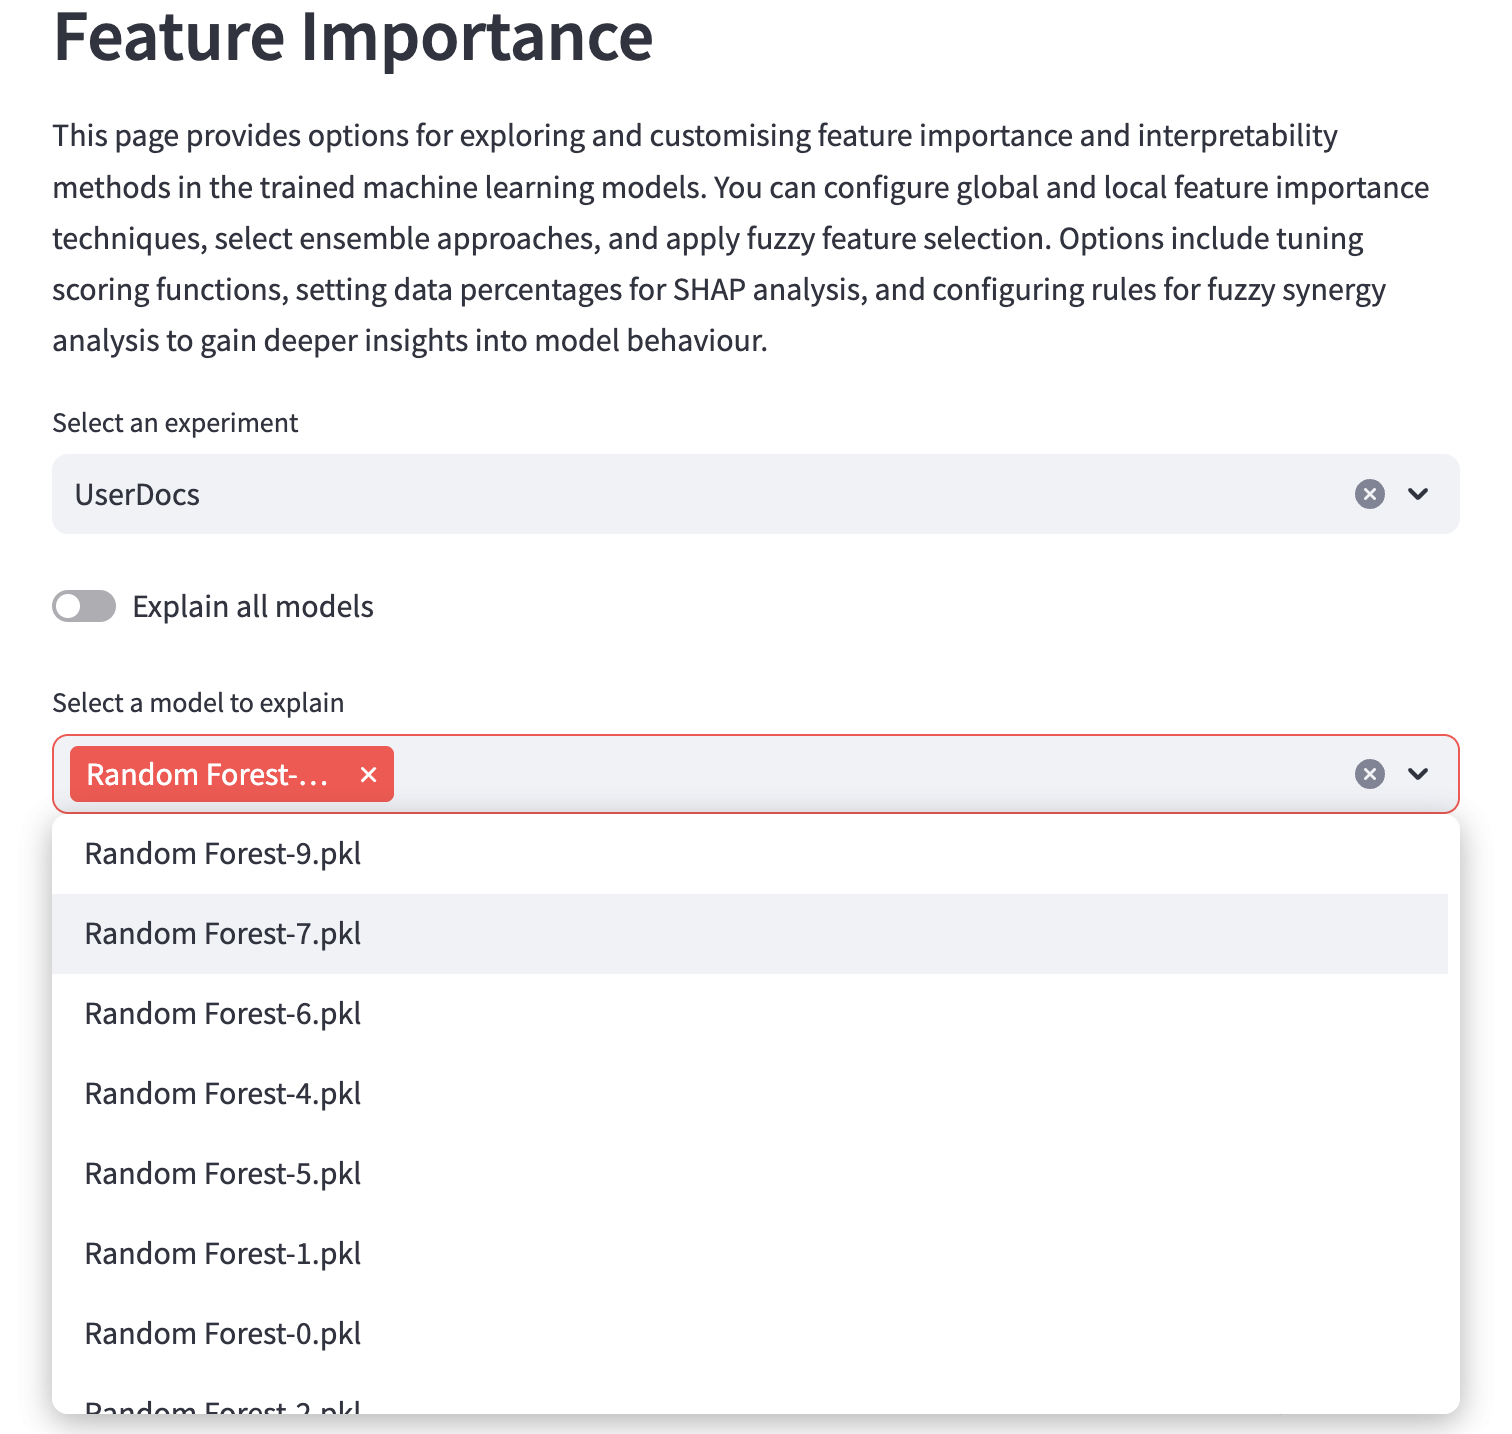Select Random Forest-4.pkl from the list
This screenshot has height=1434, width=1512.
click(222, 1093)
